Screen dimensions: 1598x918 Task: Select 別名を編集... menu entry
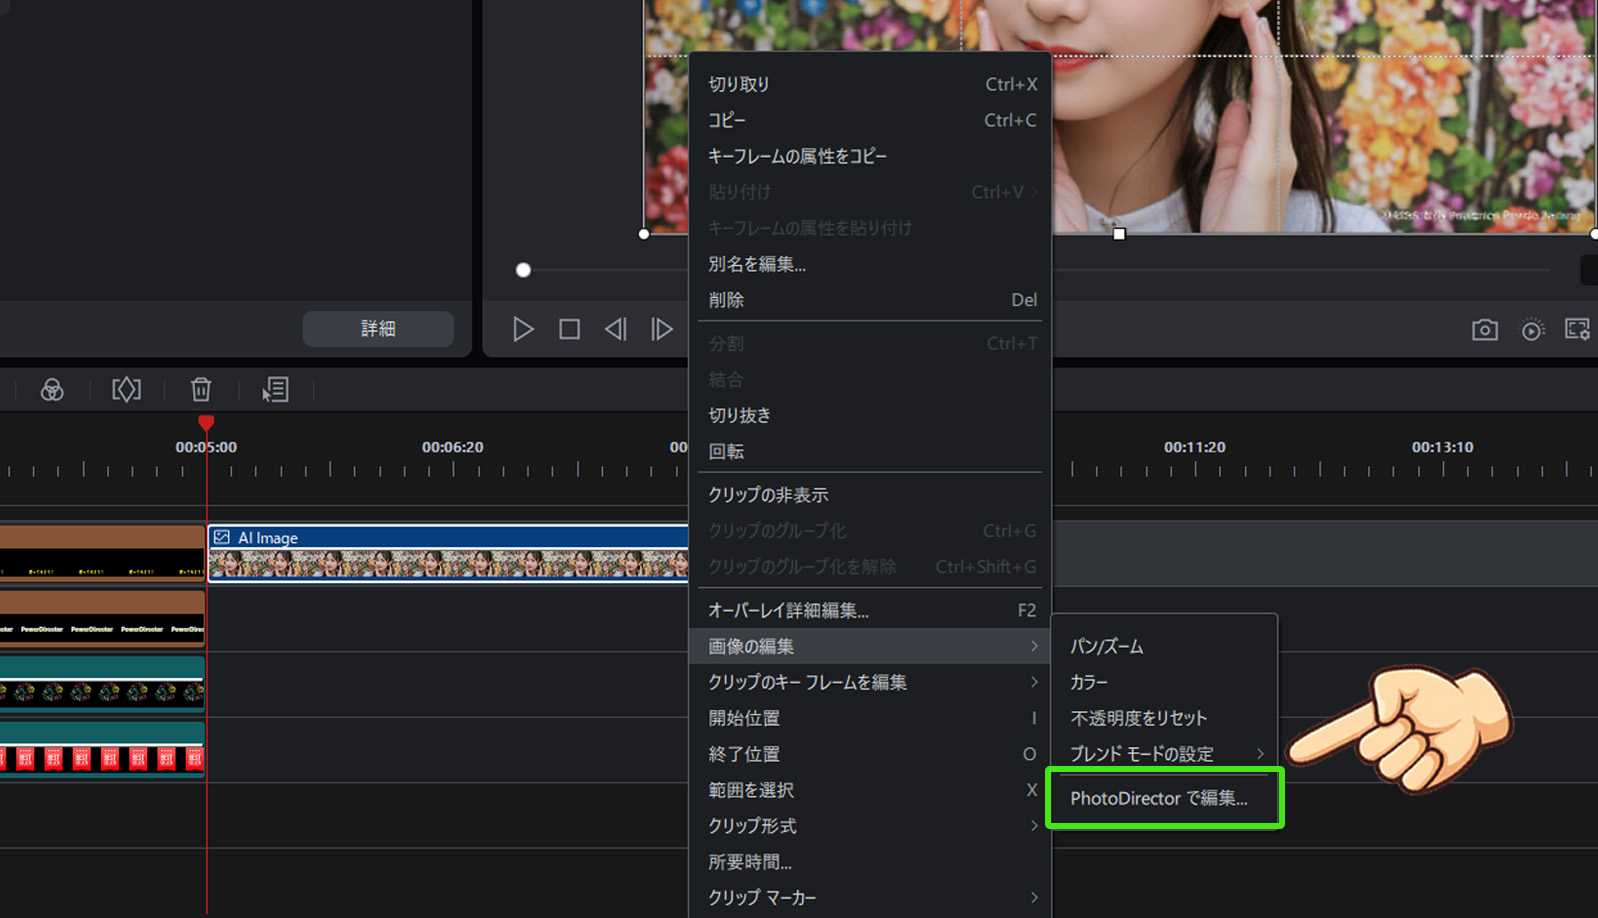click(x=870, y=264)
